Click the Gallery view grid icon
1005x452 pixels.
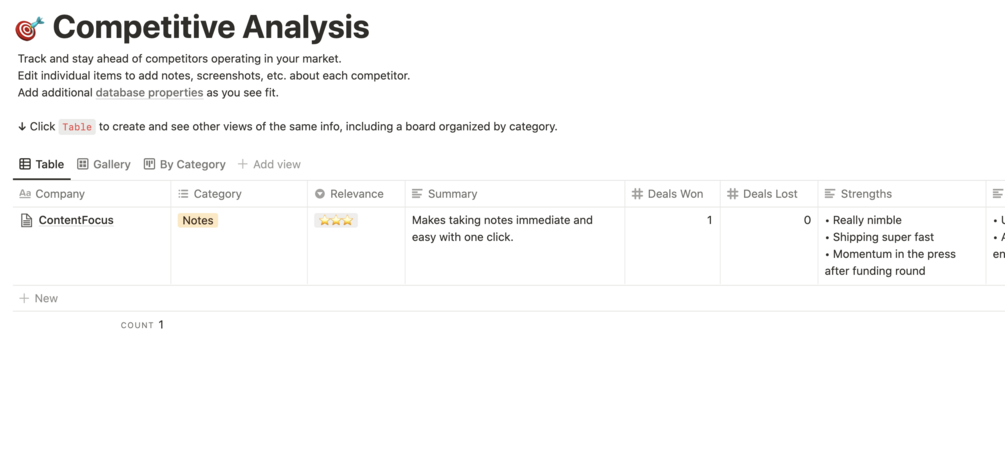83,164
